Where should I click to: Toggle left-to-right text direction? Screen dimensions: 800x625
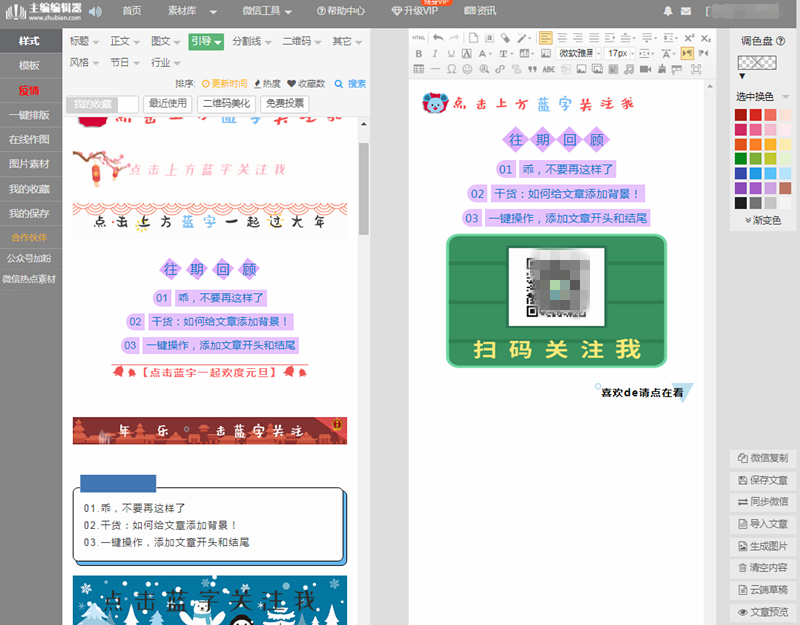pyautogui.click(x=687, y=53)
